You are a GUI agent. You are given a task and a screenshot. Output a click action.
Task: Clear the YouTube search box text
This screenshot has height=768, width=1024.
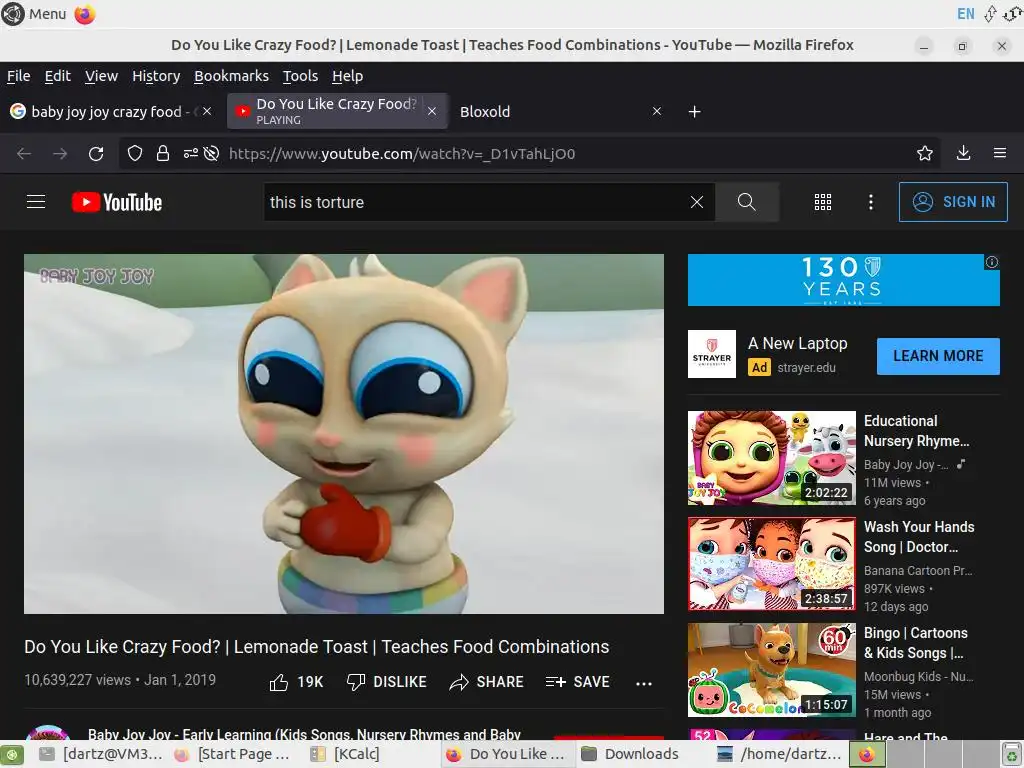click(697, 202)
